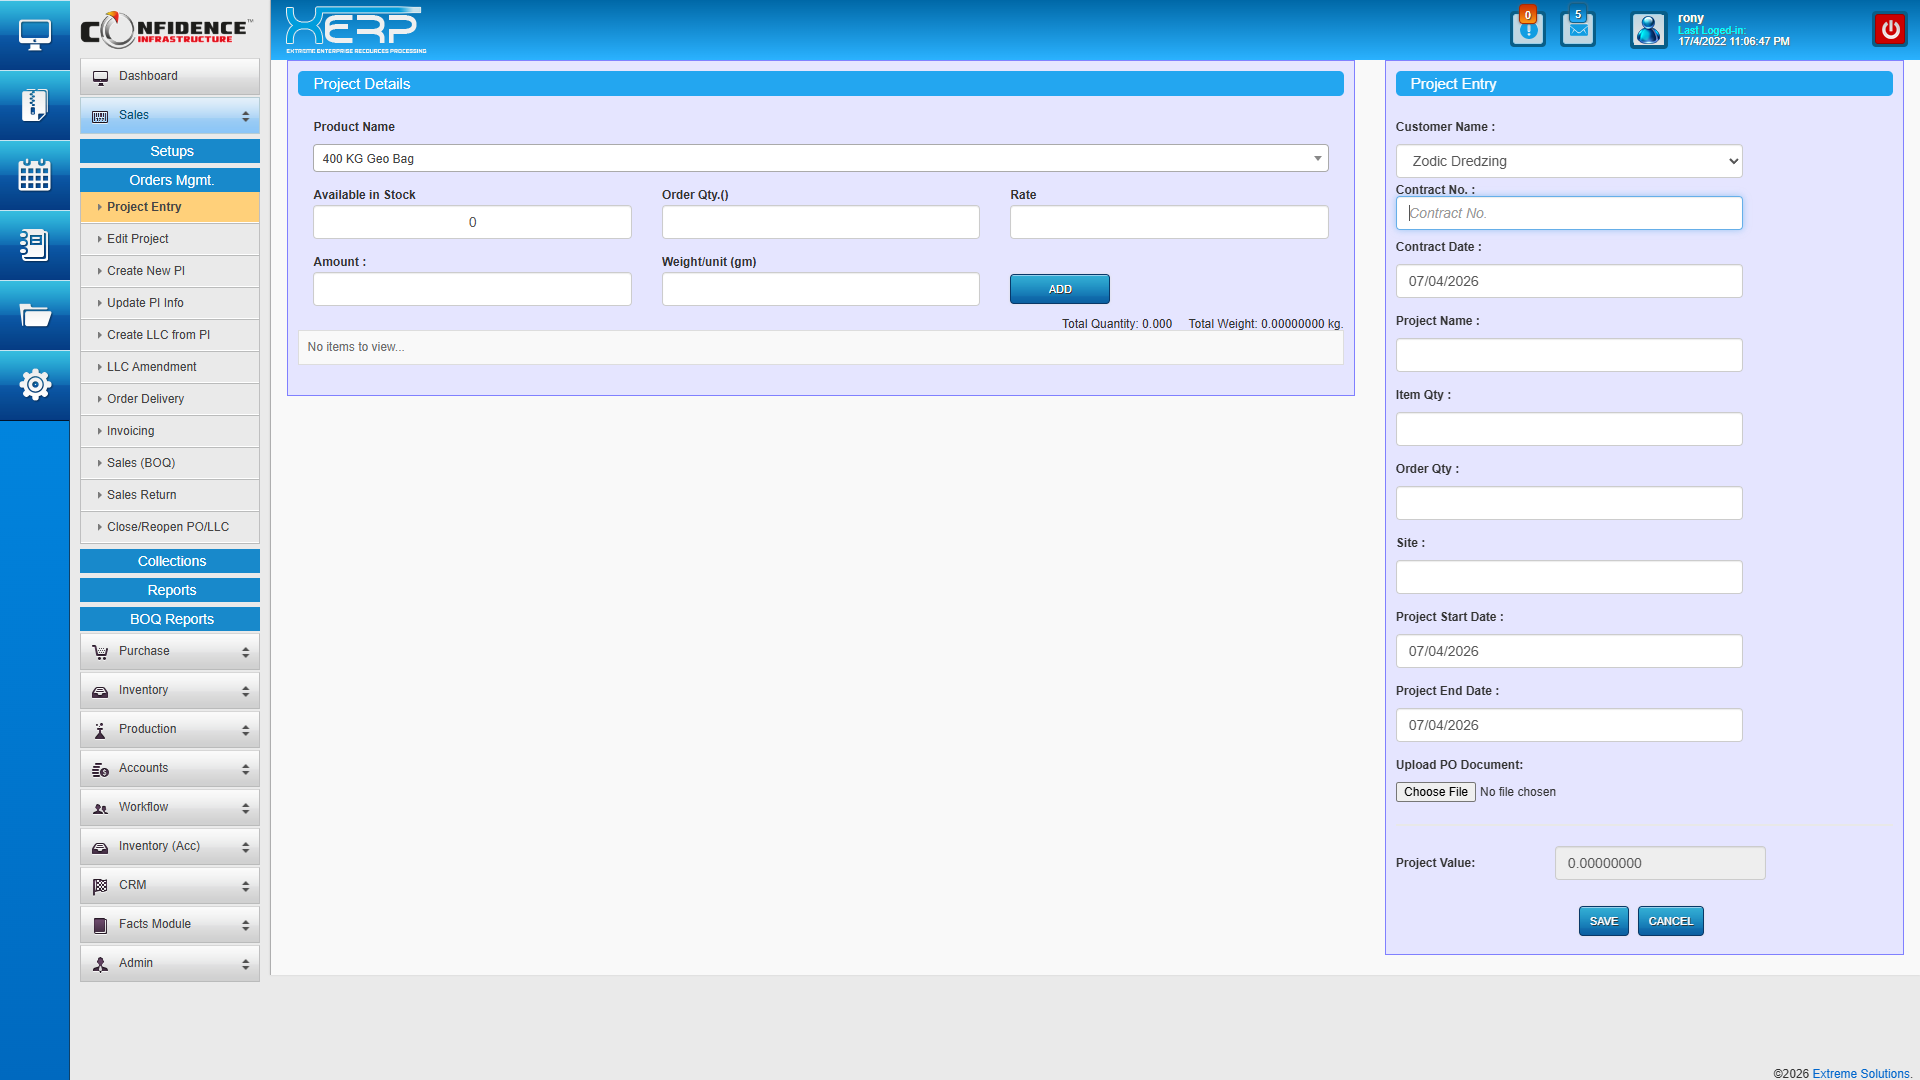Image resolution: width=1920 pixels, height=1080 pixels.
Task: Open the Product Name dropdown showing 400 KG Geo Bag
Action: click(1318, 158)
